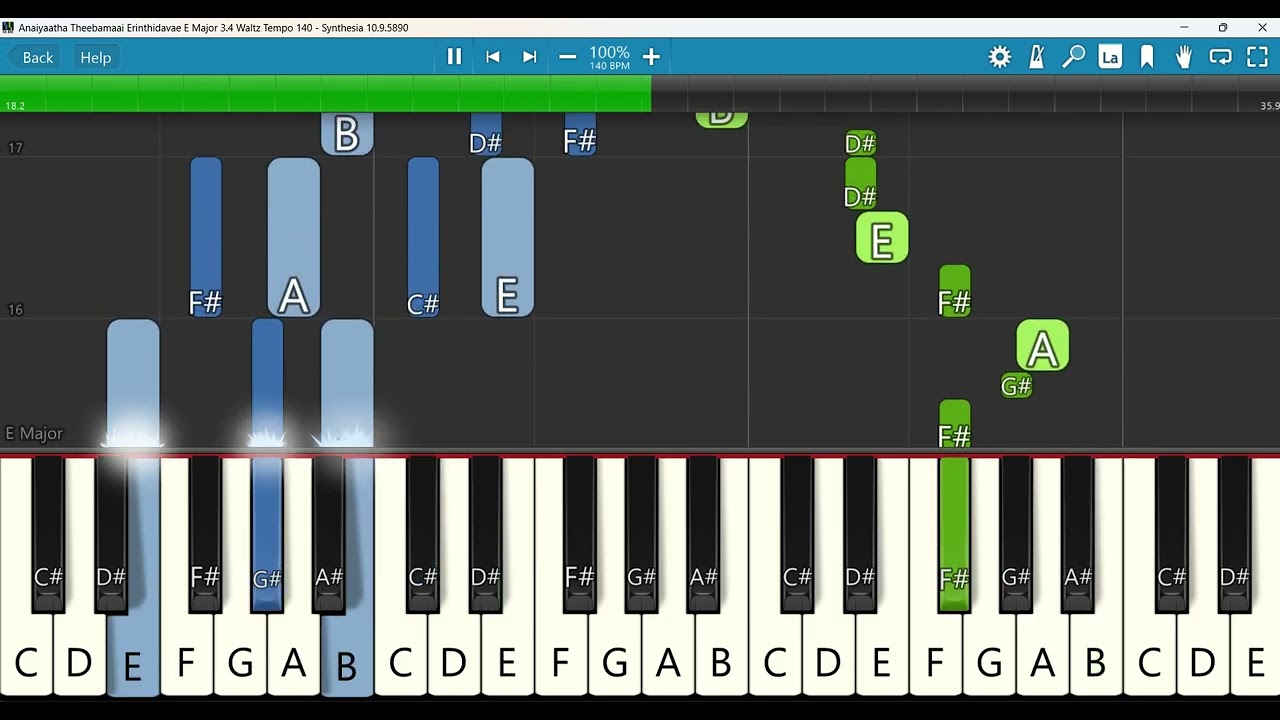The width and height of the screenshot is (1280, 720).
Task: Close the Synthesia window
Action: [1262, 27]
